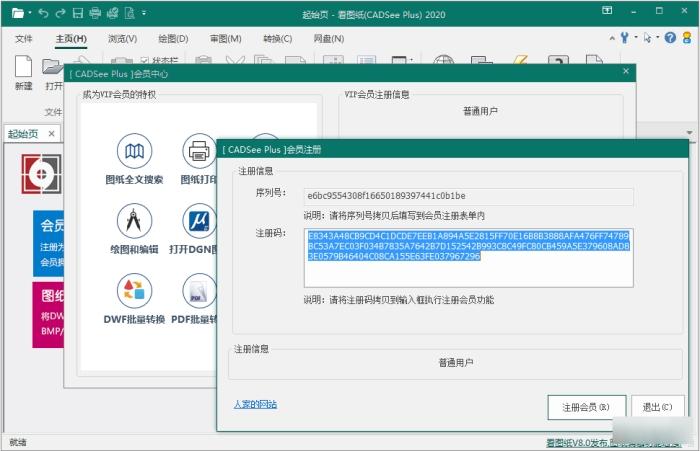The image size is (700, 451).
Task: Open the 看图纸V8.0发布 status bar link
Action: point(614,443)
